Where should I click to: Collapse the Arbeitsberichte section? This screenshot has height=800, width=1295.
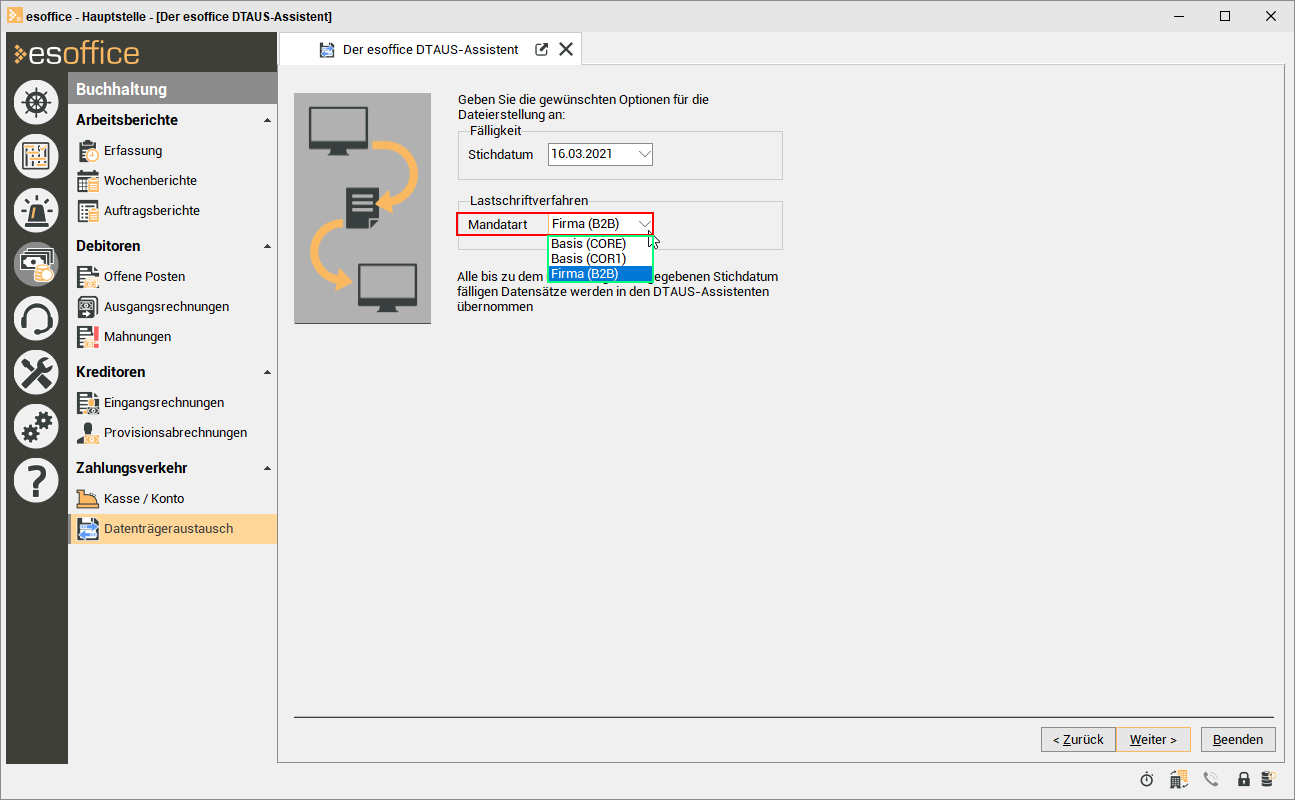(x=267, y=121)
